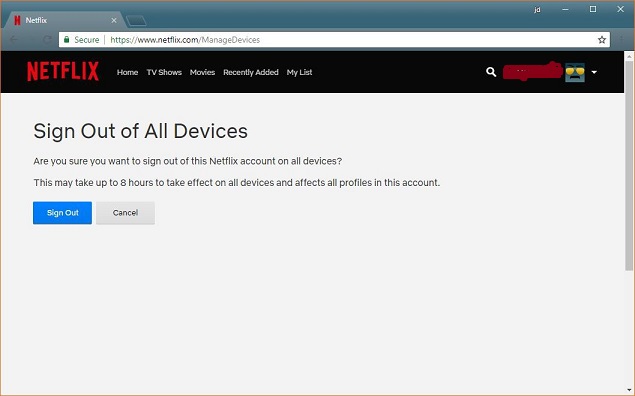
Task: Open the Recently Added section
Action: 251,72
